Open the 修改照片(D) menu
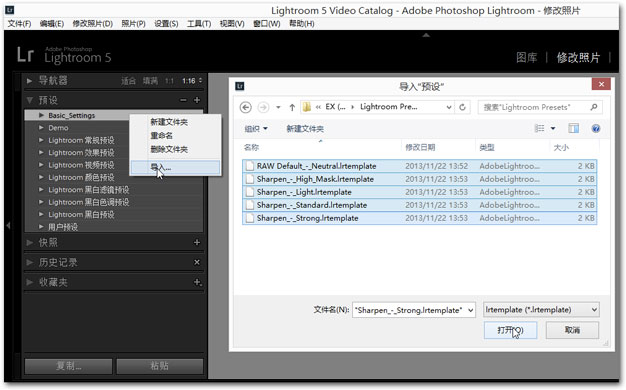 coord(93,24)
